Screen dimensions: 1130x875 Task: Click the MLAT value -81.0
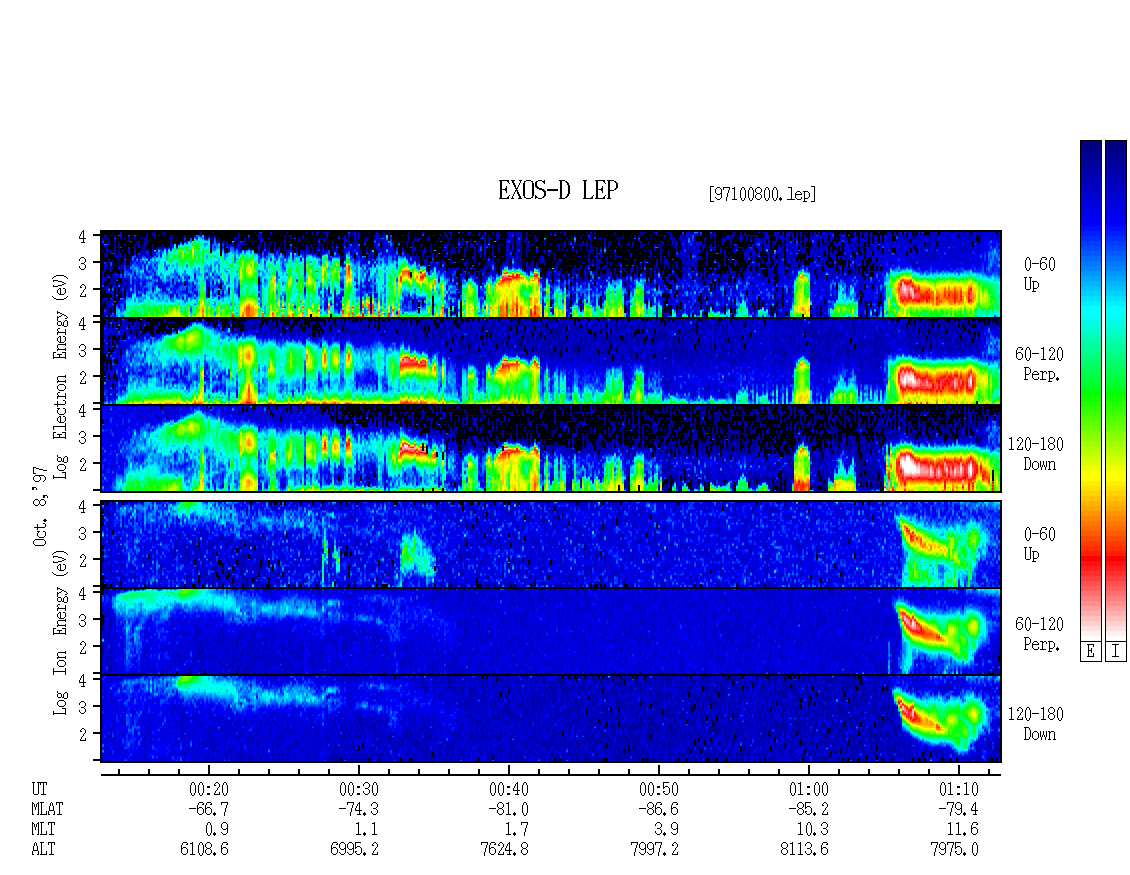[508, 809]
